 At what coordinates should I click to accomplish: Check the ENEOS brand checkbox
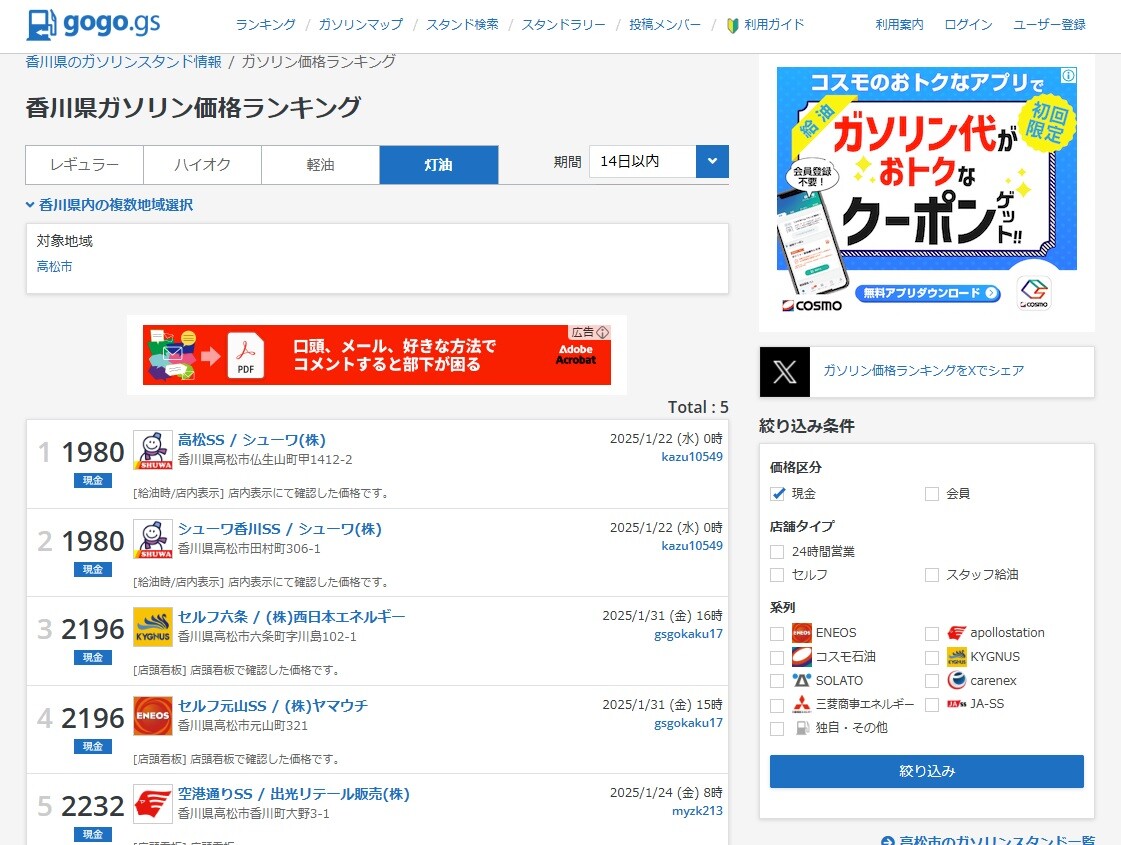pos(777,633)
